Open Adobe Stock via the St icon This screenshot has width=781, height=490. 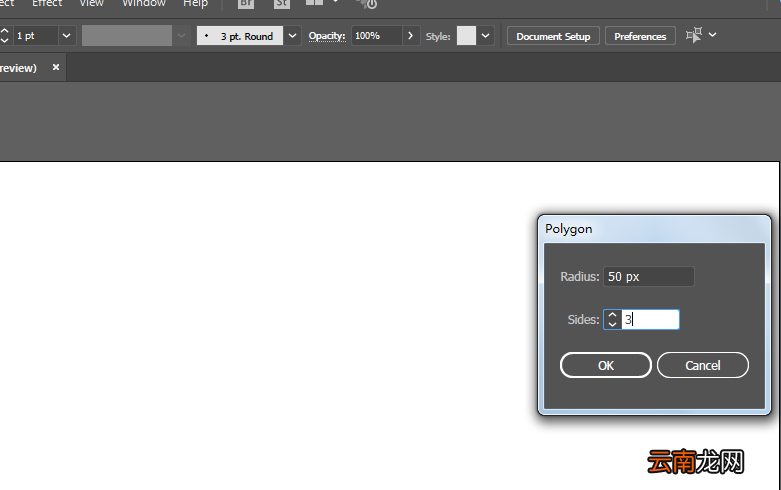pos(282,3)
